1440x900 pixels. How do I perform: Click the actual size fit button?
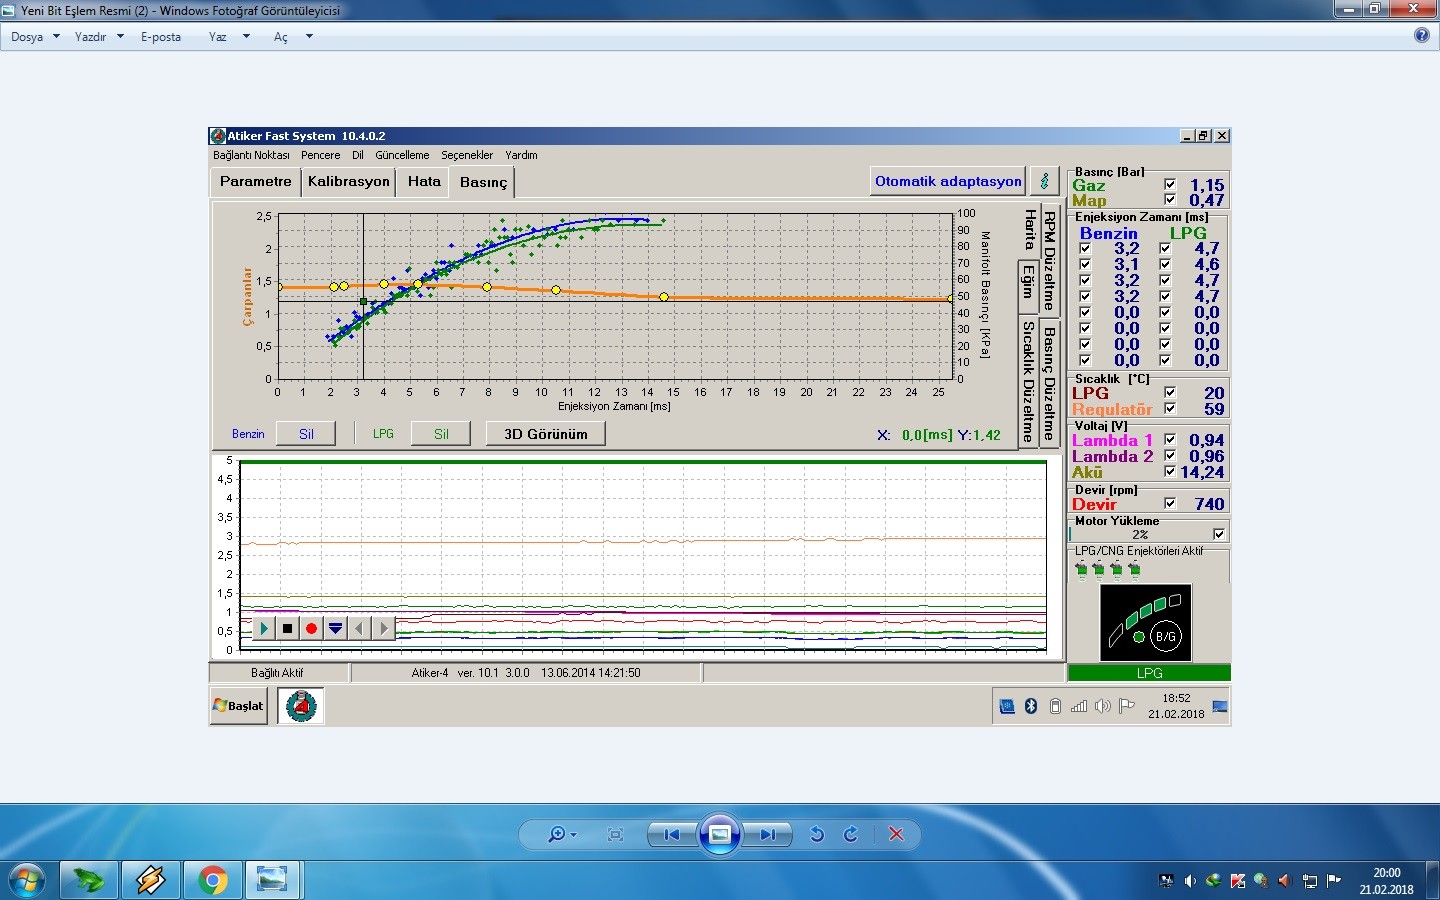click(615, 834)
